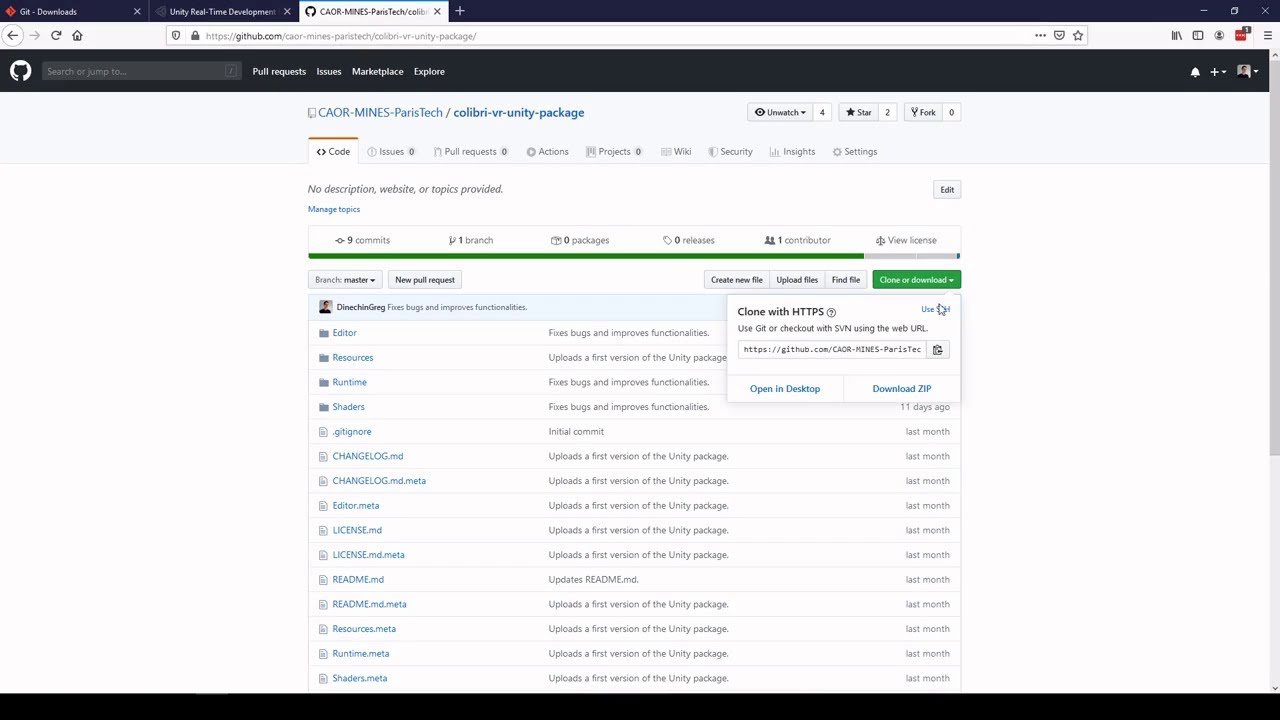Star the repository
This screenshot has height=720, width=1280.
pos(858,112)
